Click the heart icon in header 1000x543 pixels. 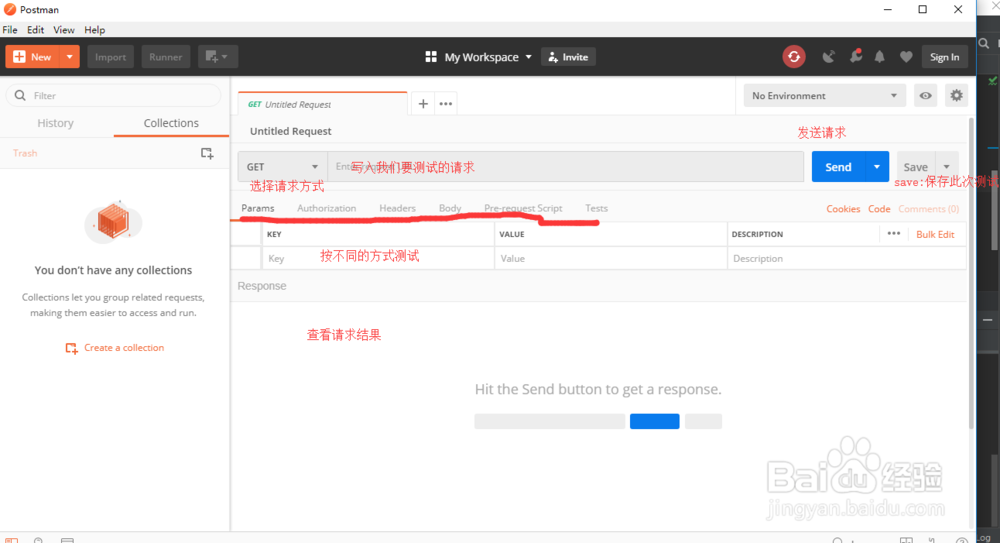[x=906, y=57]
